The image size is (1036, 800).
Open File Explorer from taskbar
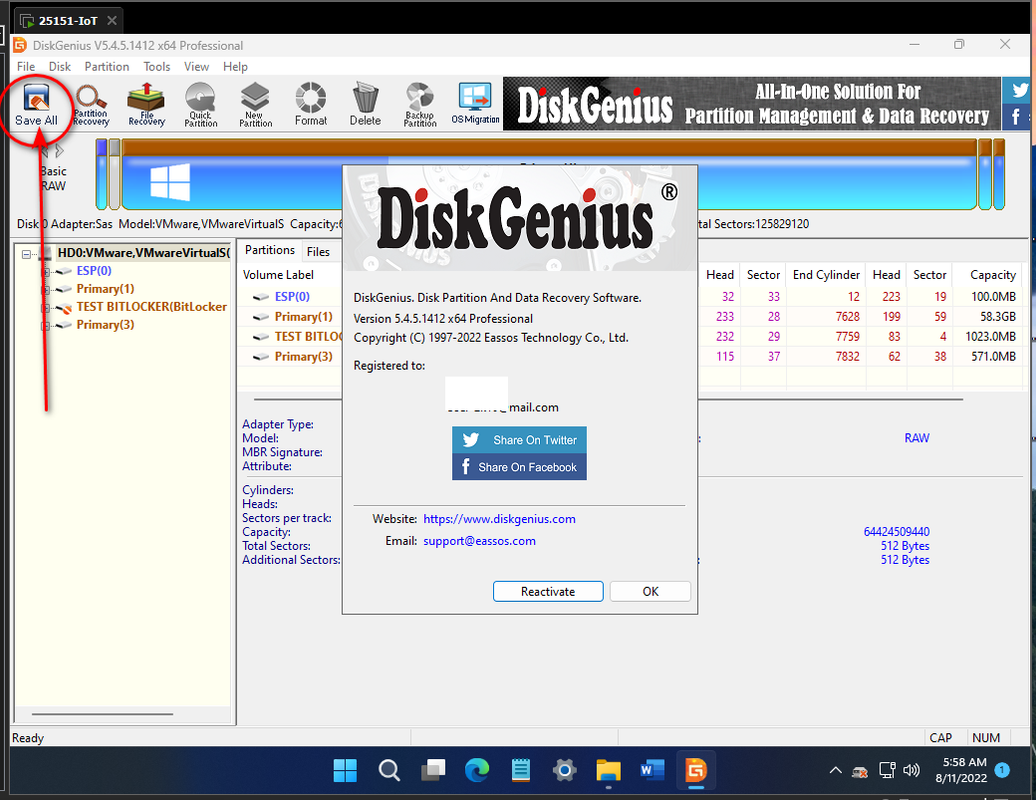pyautogui.click(x=608, y=770)
